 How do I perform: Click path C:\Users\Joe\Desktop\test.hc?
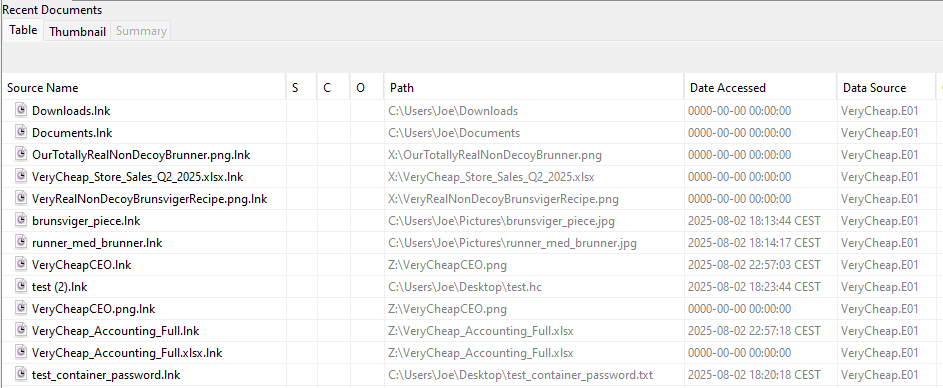(x=465, y=287)
